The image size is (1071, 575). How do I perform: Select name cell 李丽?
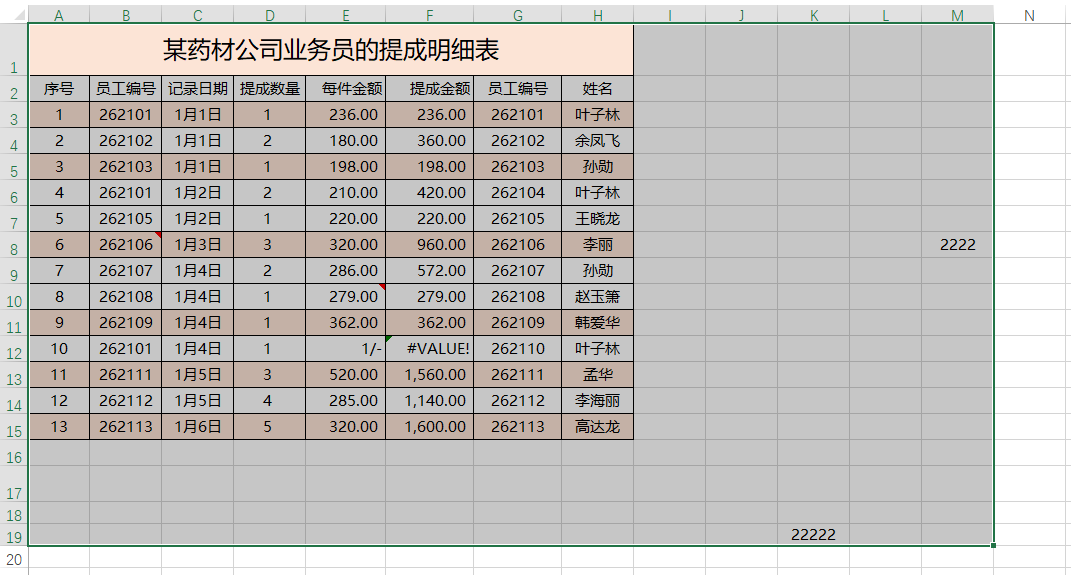[598, 245]
